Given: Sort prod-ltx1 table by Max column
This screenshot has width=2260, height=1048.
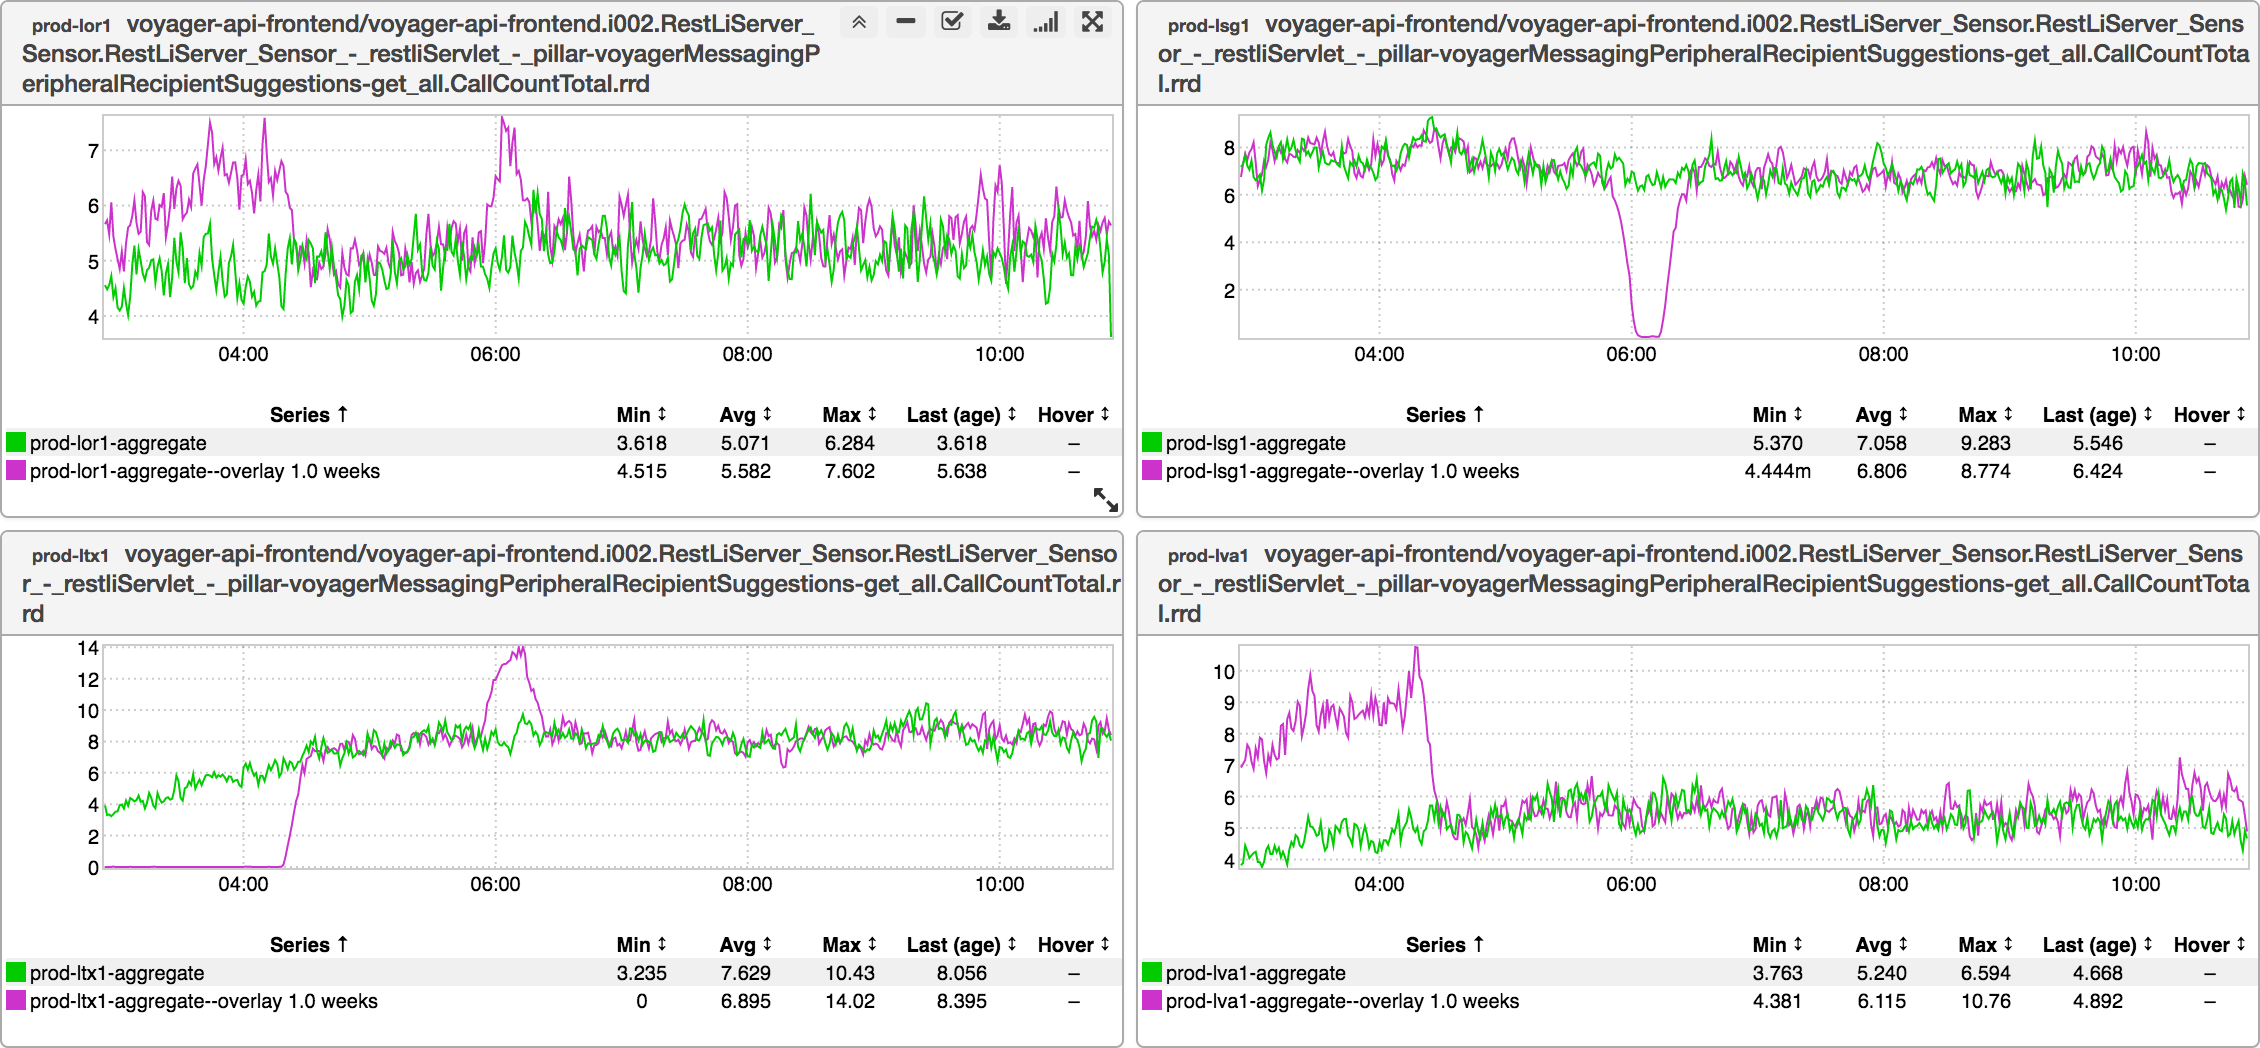Looking at the screenshot, I should 849,945.
